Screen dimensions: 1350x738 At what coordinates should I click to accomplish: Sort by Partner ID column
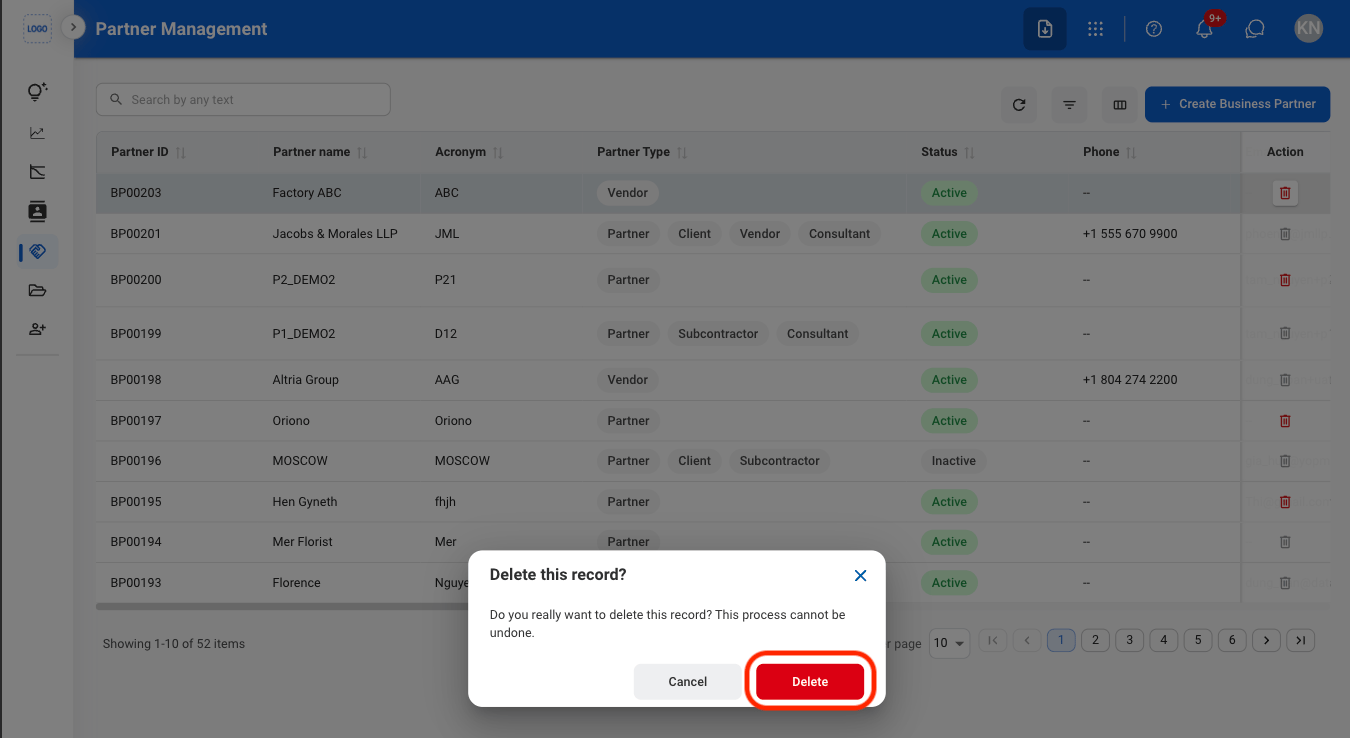148,152
